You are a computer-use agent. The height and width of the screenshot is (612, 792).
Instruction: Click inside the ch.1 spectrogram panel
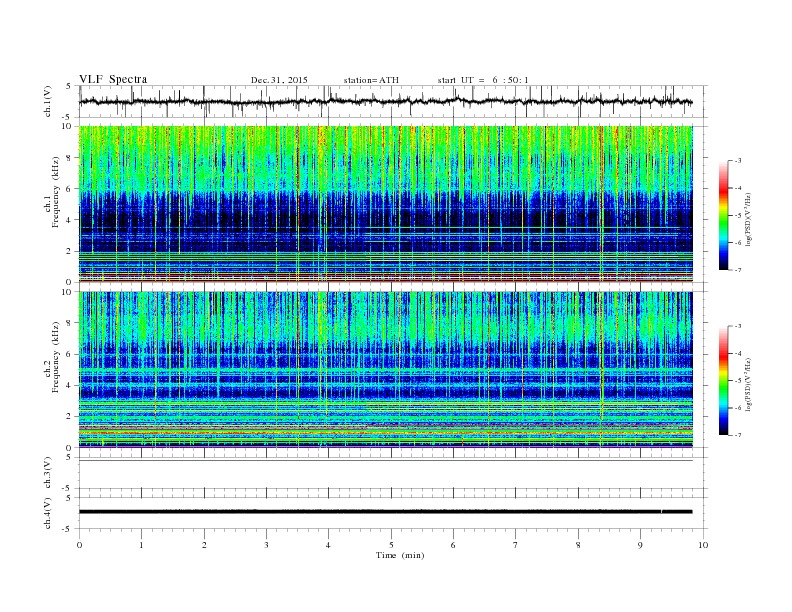[x=385, y=204]
